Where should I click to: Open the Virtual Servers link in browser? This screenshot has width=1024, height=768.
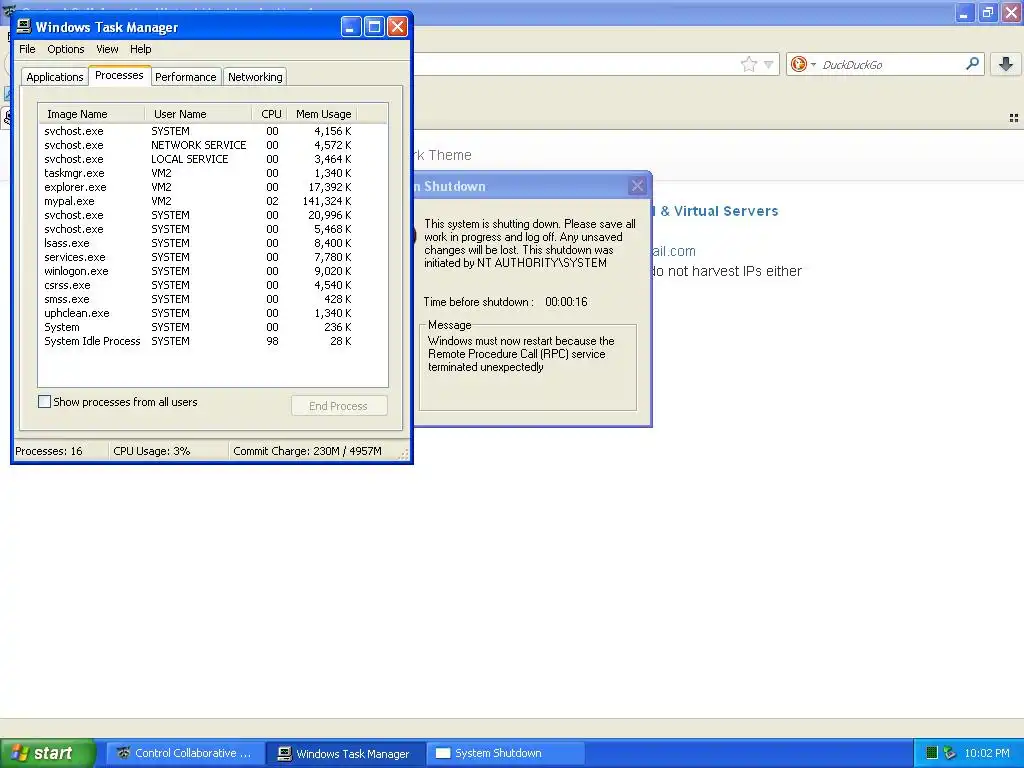point(716,211)
